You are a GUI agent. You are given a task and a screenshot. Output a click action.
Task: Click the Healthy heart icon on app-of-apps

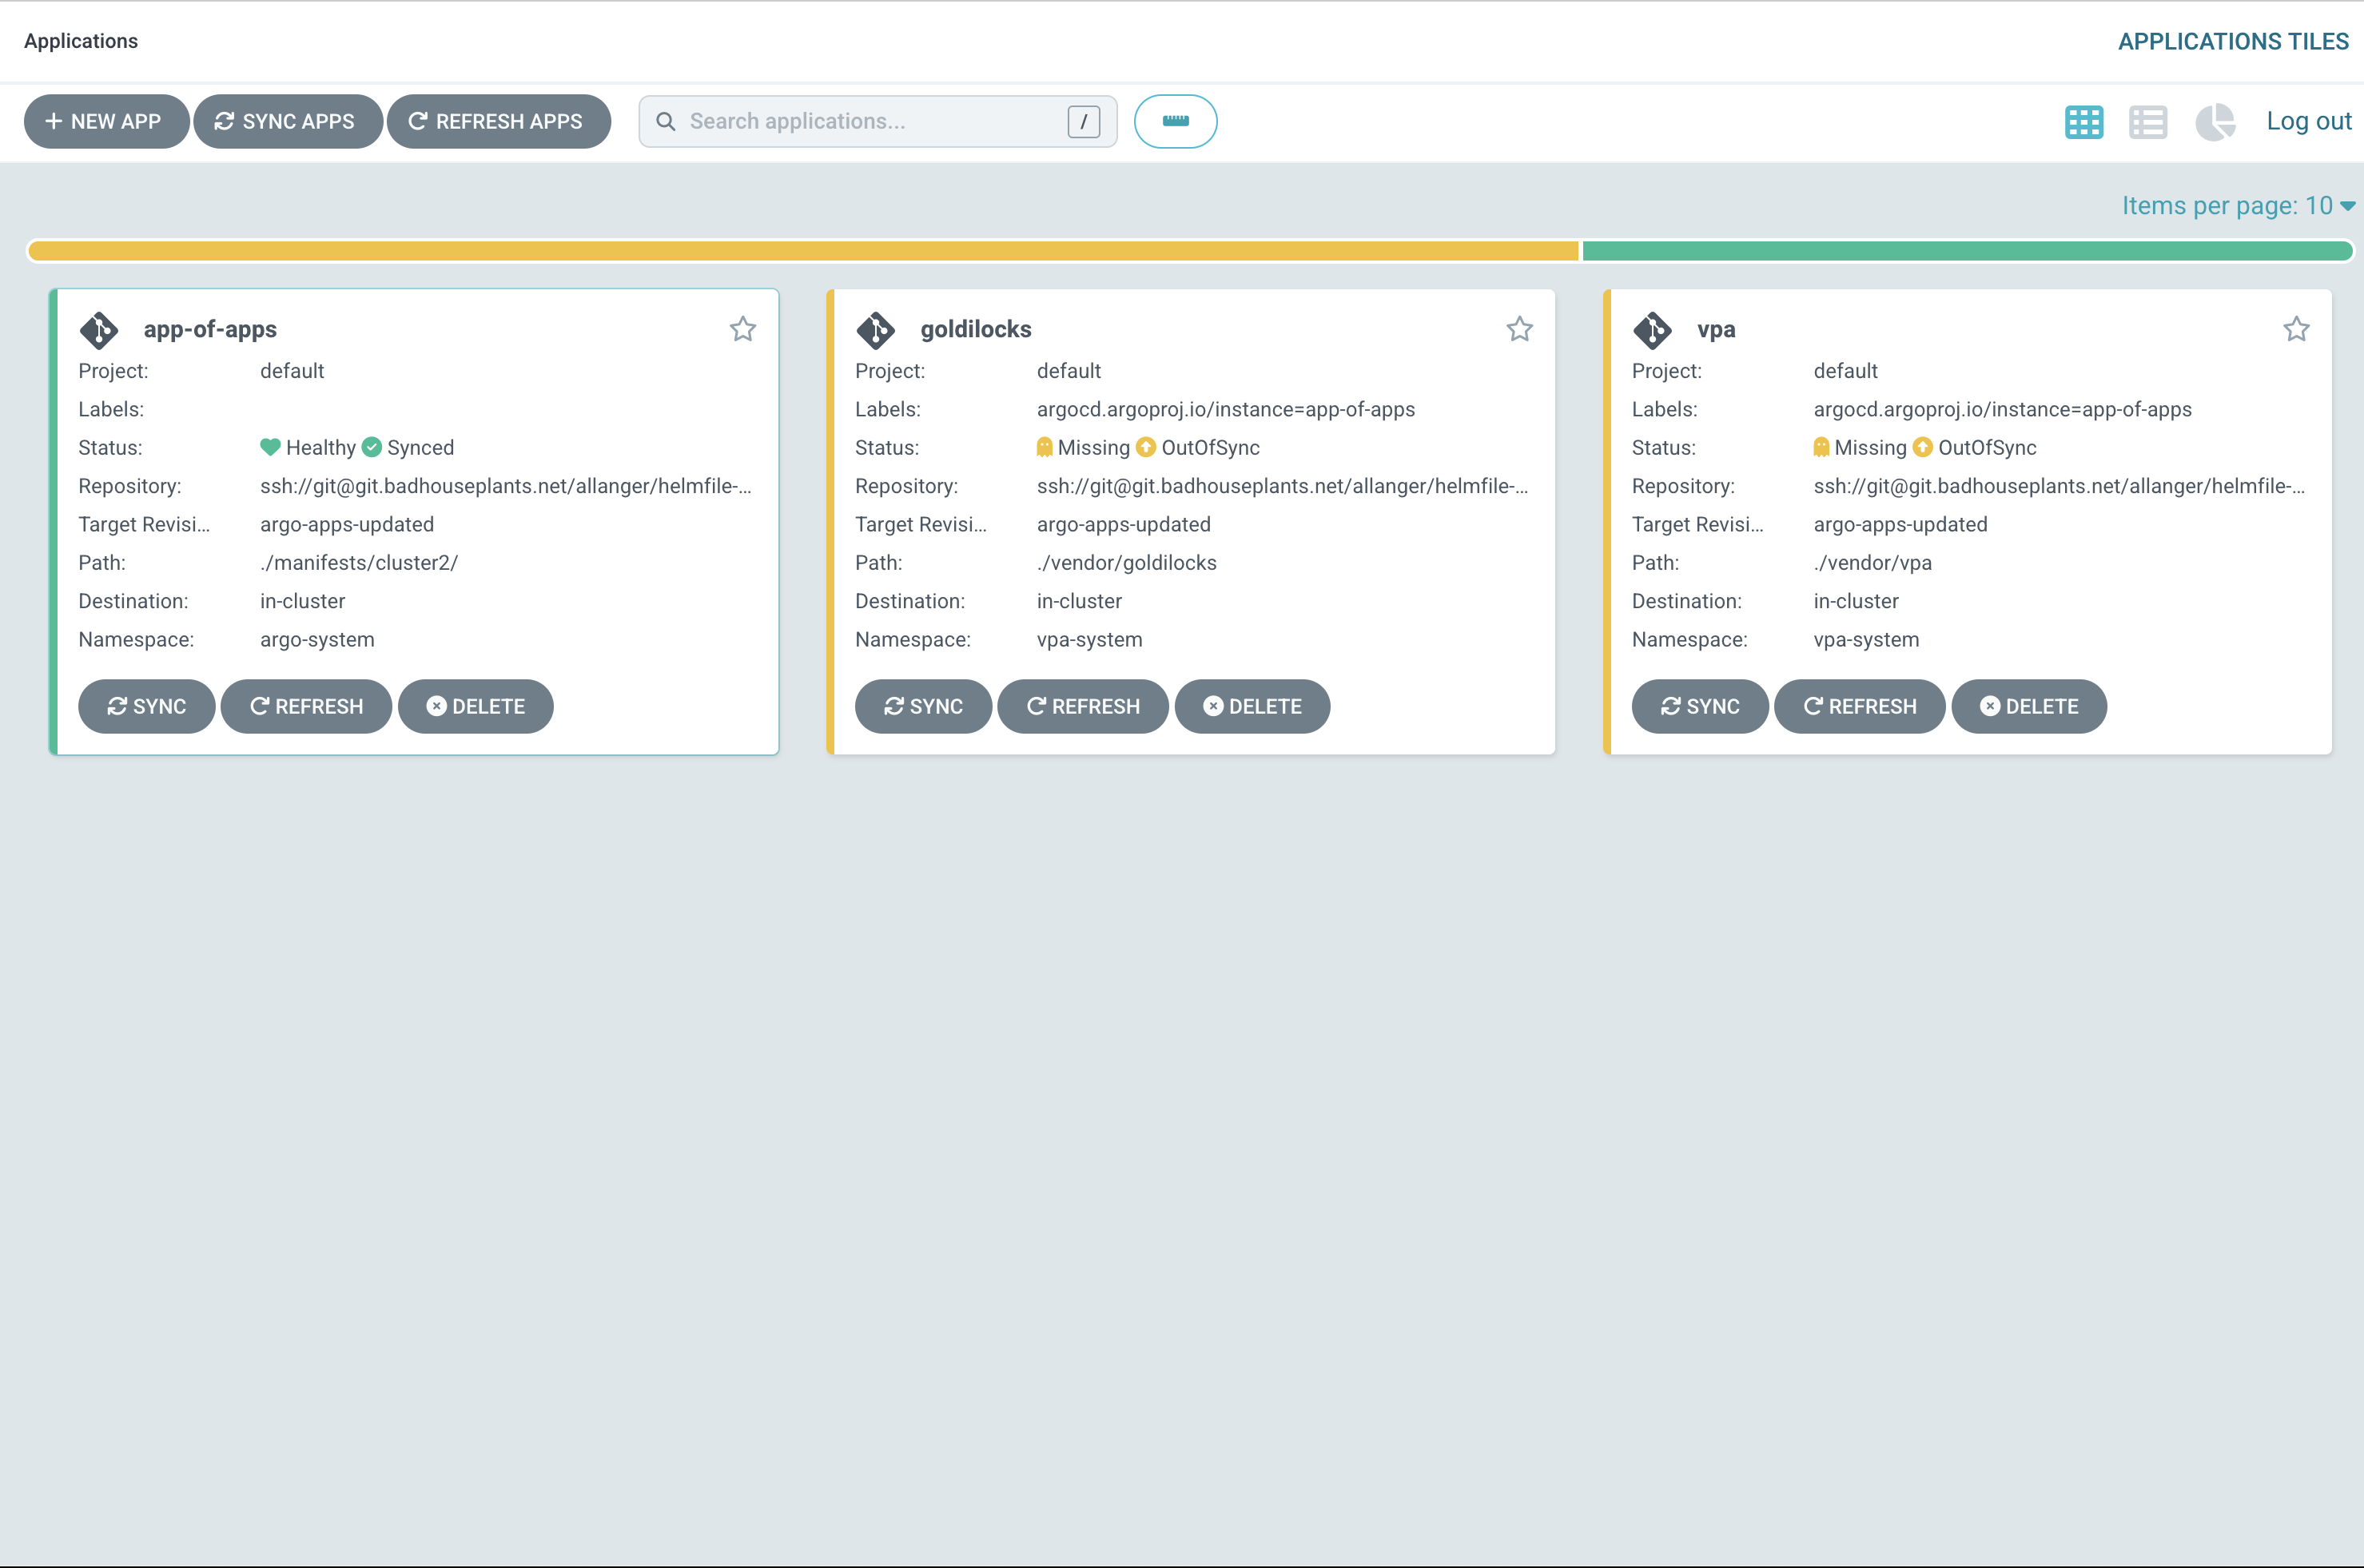270,447
